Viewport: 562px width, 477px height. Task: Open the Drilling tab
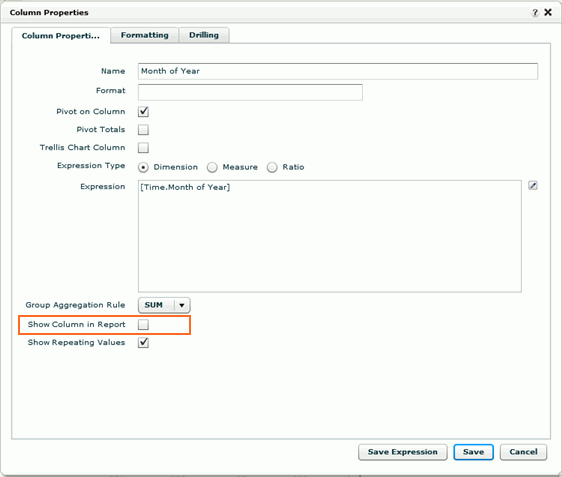coord(204,35)
